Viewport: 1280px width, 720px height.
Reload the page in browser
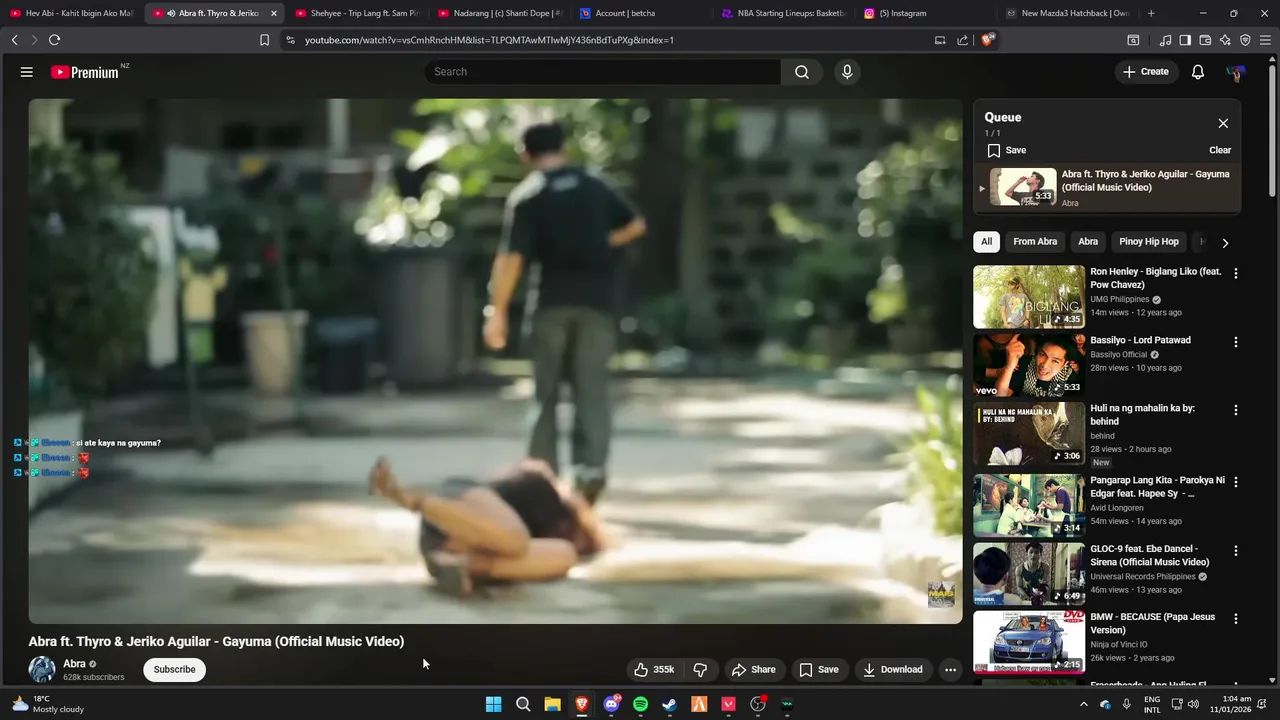click(x=54, y=40)
